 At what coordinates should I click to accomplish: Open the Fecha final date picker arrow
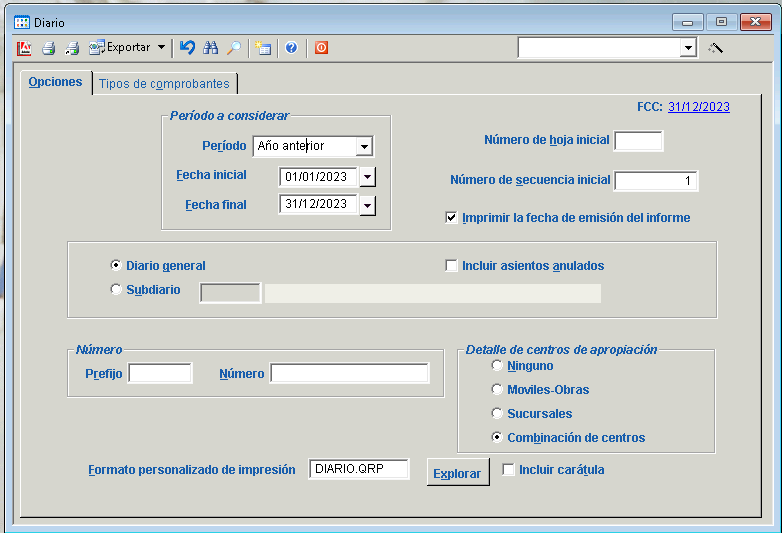tap(367, 205)
